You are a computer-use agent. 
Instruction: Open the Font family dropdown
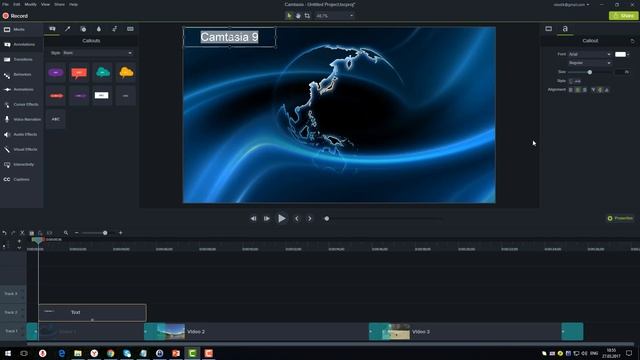590,54
